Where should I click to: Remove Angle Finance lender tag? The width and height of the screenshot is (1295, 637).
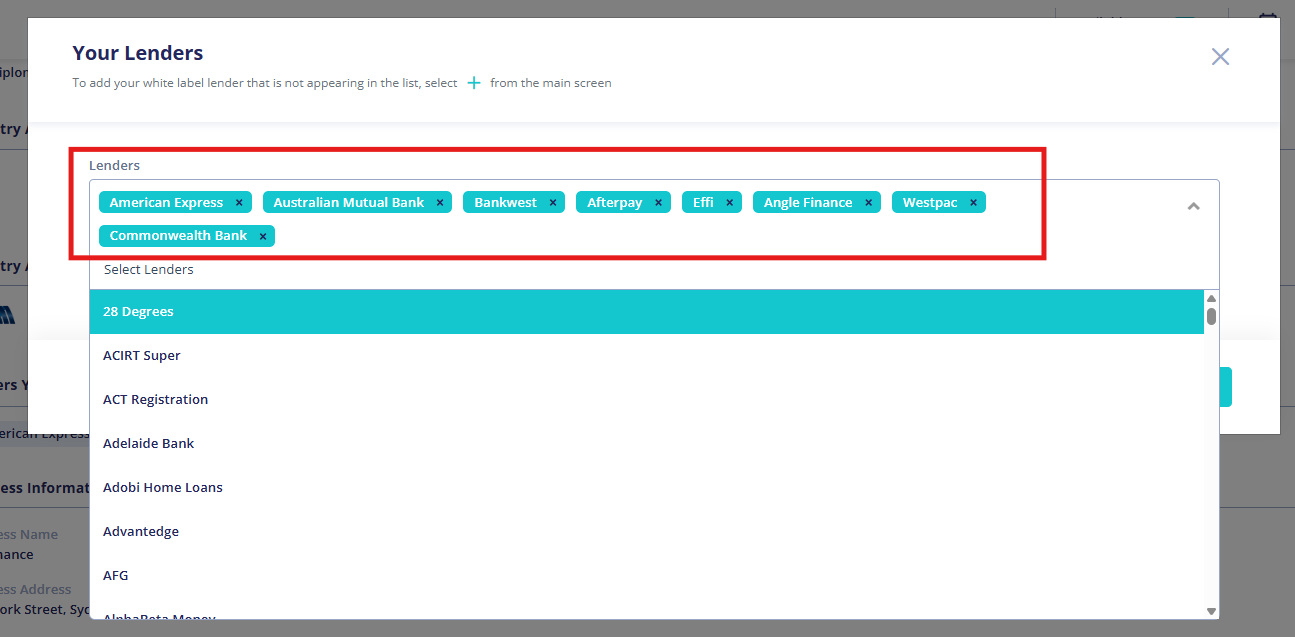(869, 203)
